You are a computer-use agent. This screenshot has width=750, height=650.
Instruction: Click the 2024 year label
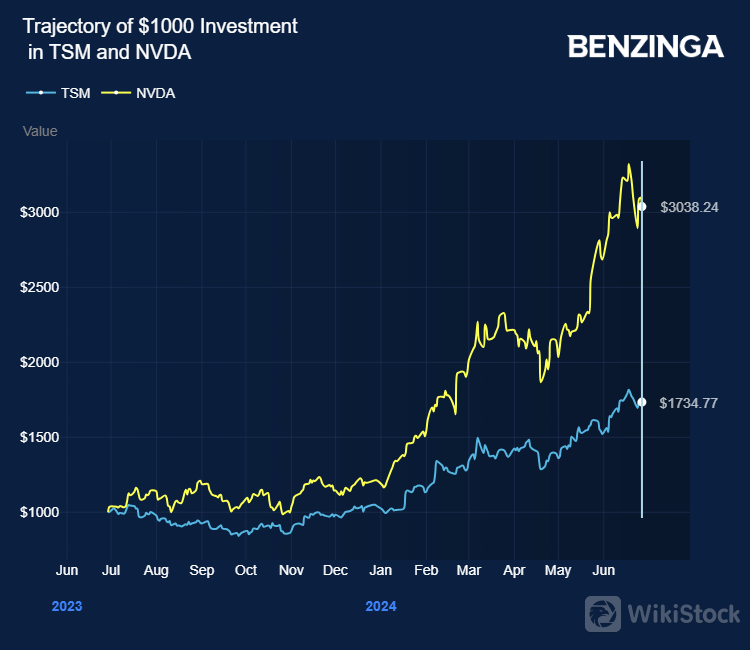click(x=380, y=606)
